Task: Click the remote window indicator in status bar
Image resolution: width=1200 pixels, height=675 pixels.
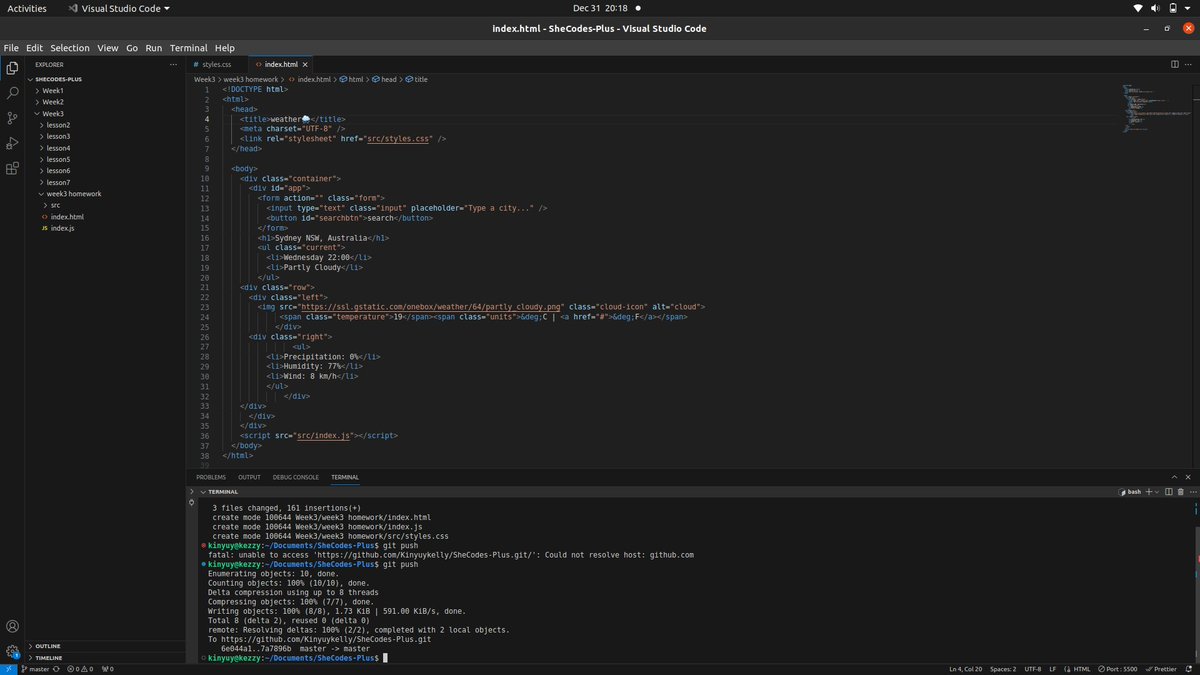Action: point(8,669)
